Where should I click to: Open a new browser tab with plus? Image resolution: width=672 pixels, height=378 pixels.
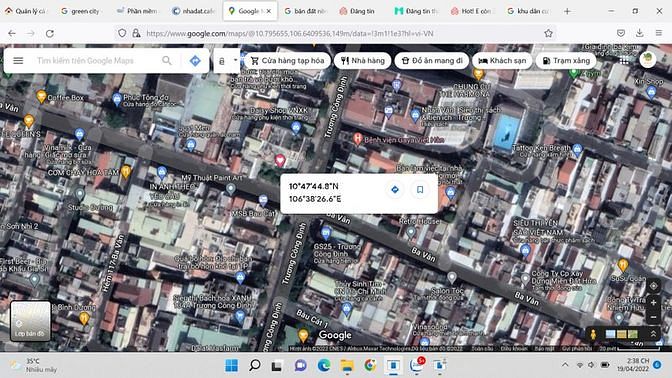point(567,11)
